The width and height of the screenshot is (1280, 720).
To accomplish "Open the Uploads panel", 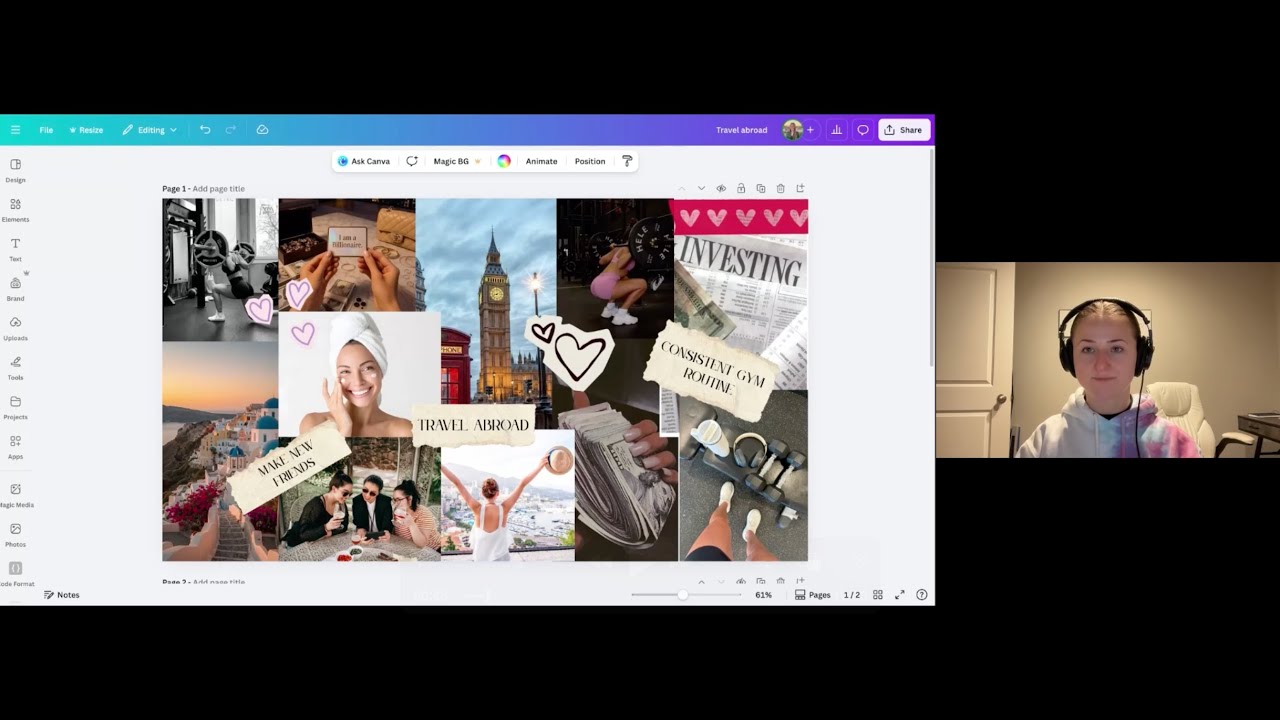I will [15, 328].
